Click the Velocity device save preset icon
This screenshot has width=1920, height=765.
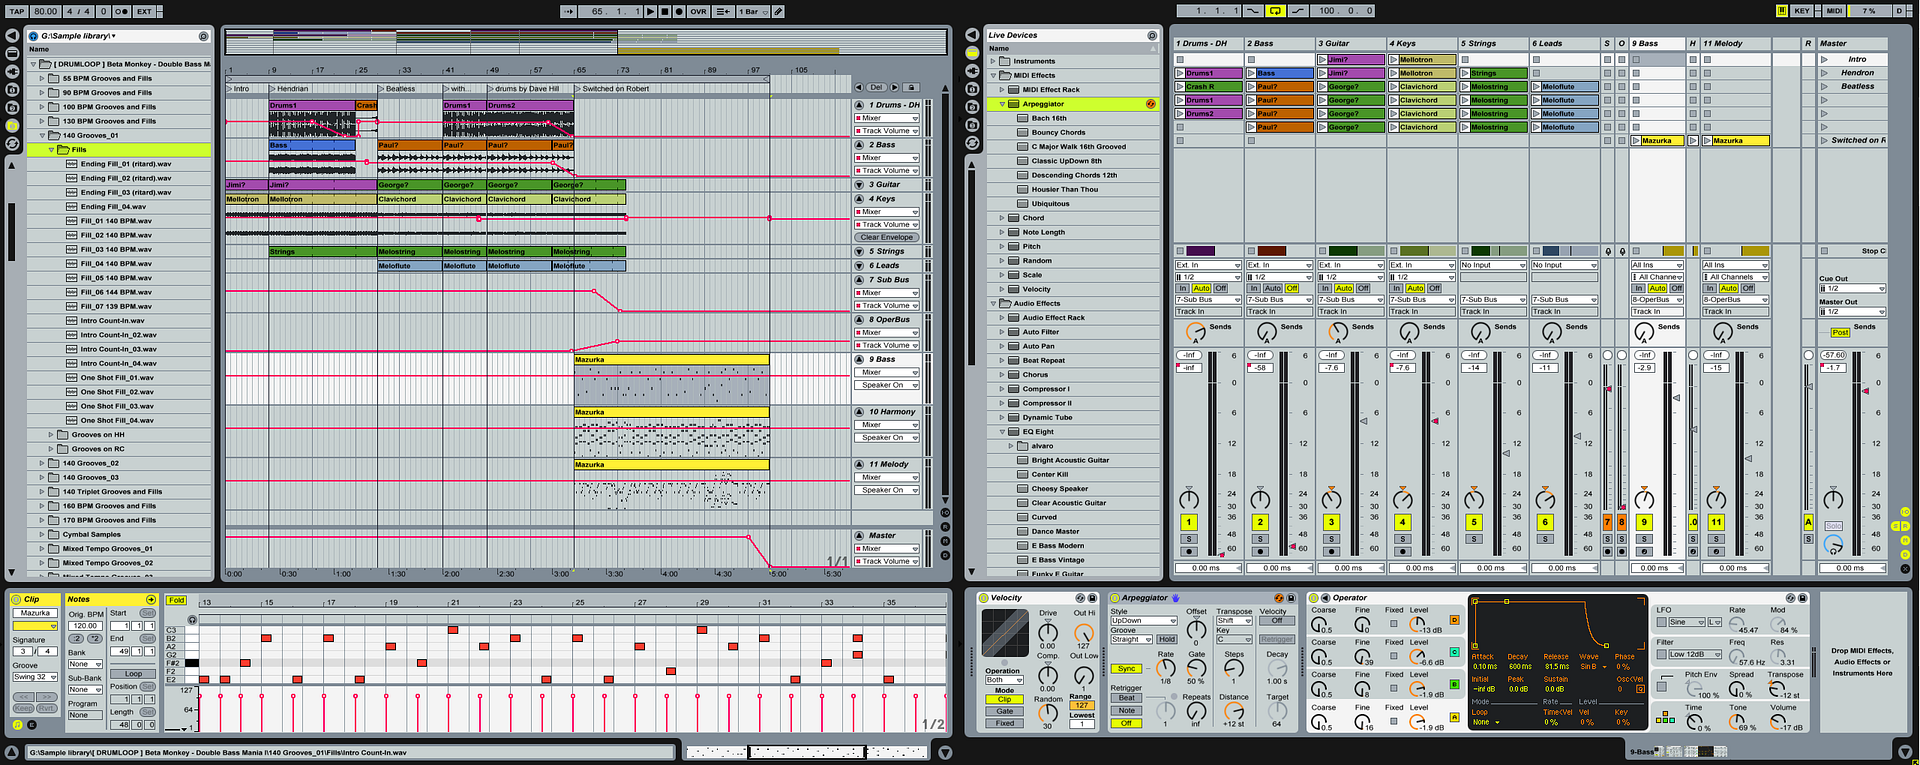[x=1092, y=598]
